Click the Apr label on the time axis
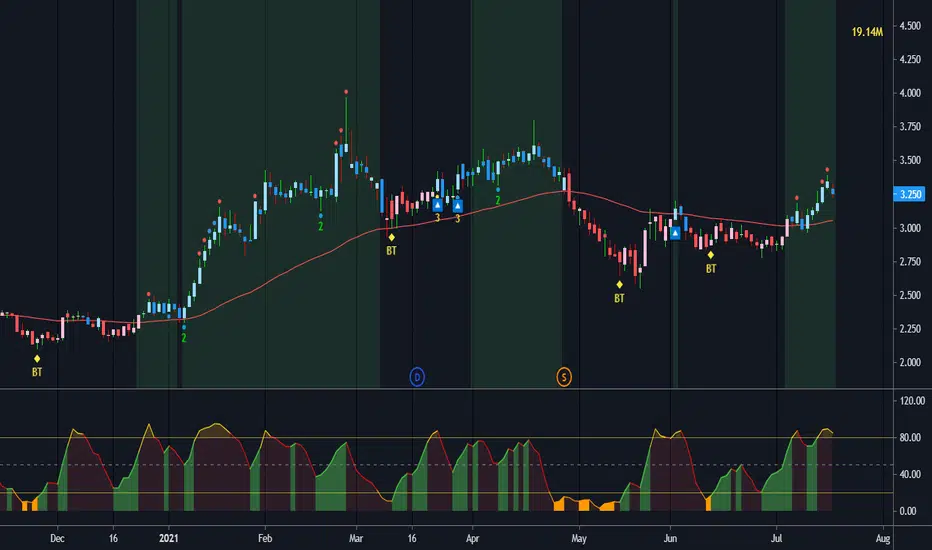Screen dimensions: 932x550 473,539
